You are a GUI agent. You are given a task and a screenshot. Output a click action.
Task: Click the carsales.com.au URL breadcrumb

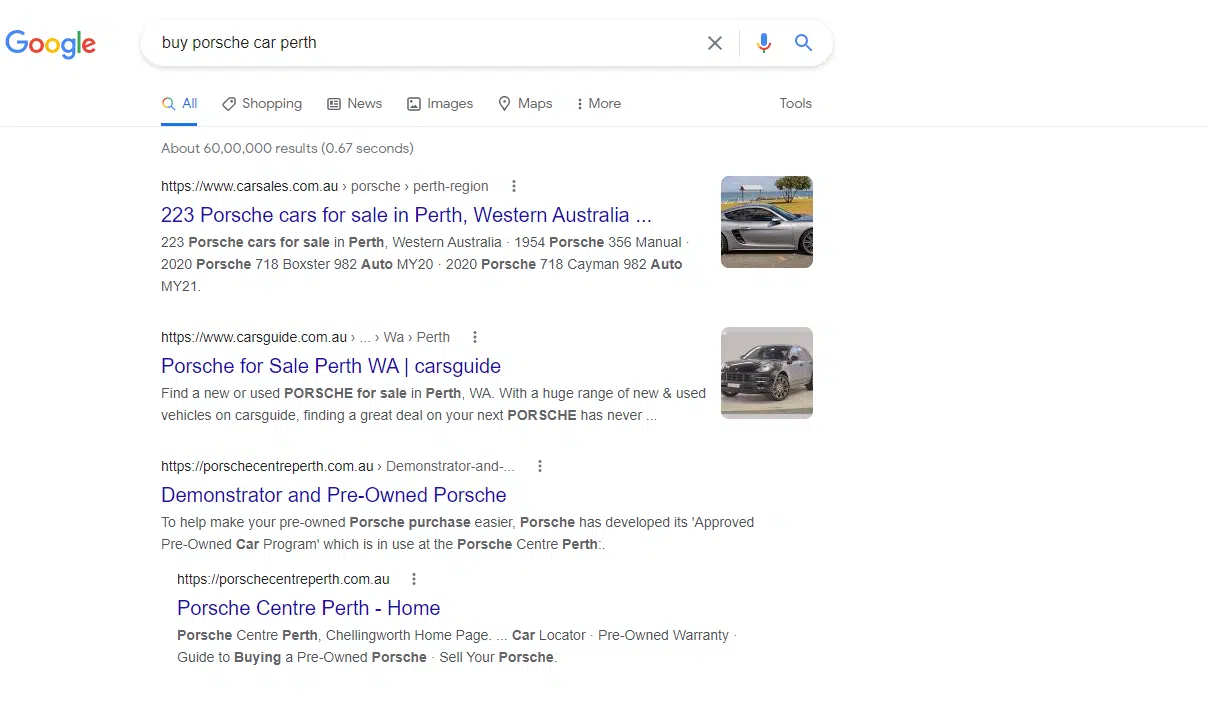point(325,186)
